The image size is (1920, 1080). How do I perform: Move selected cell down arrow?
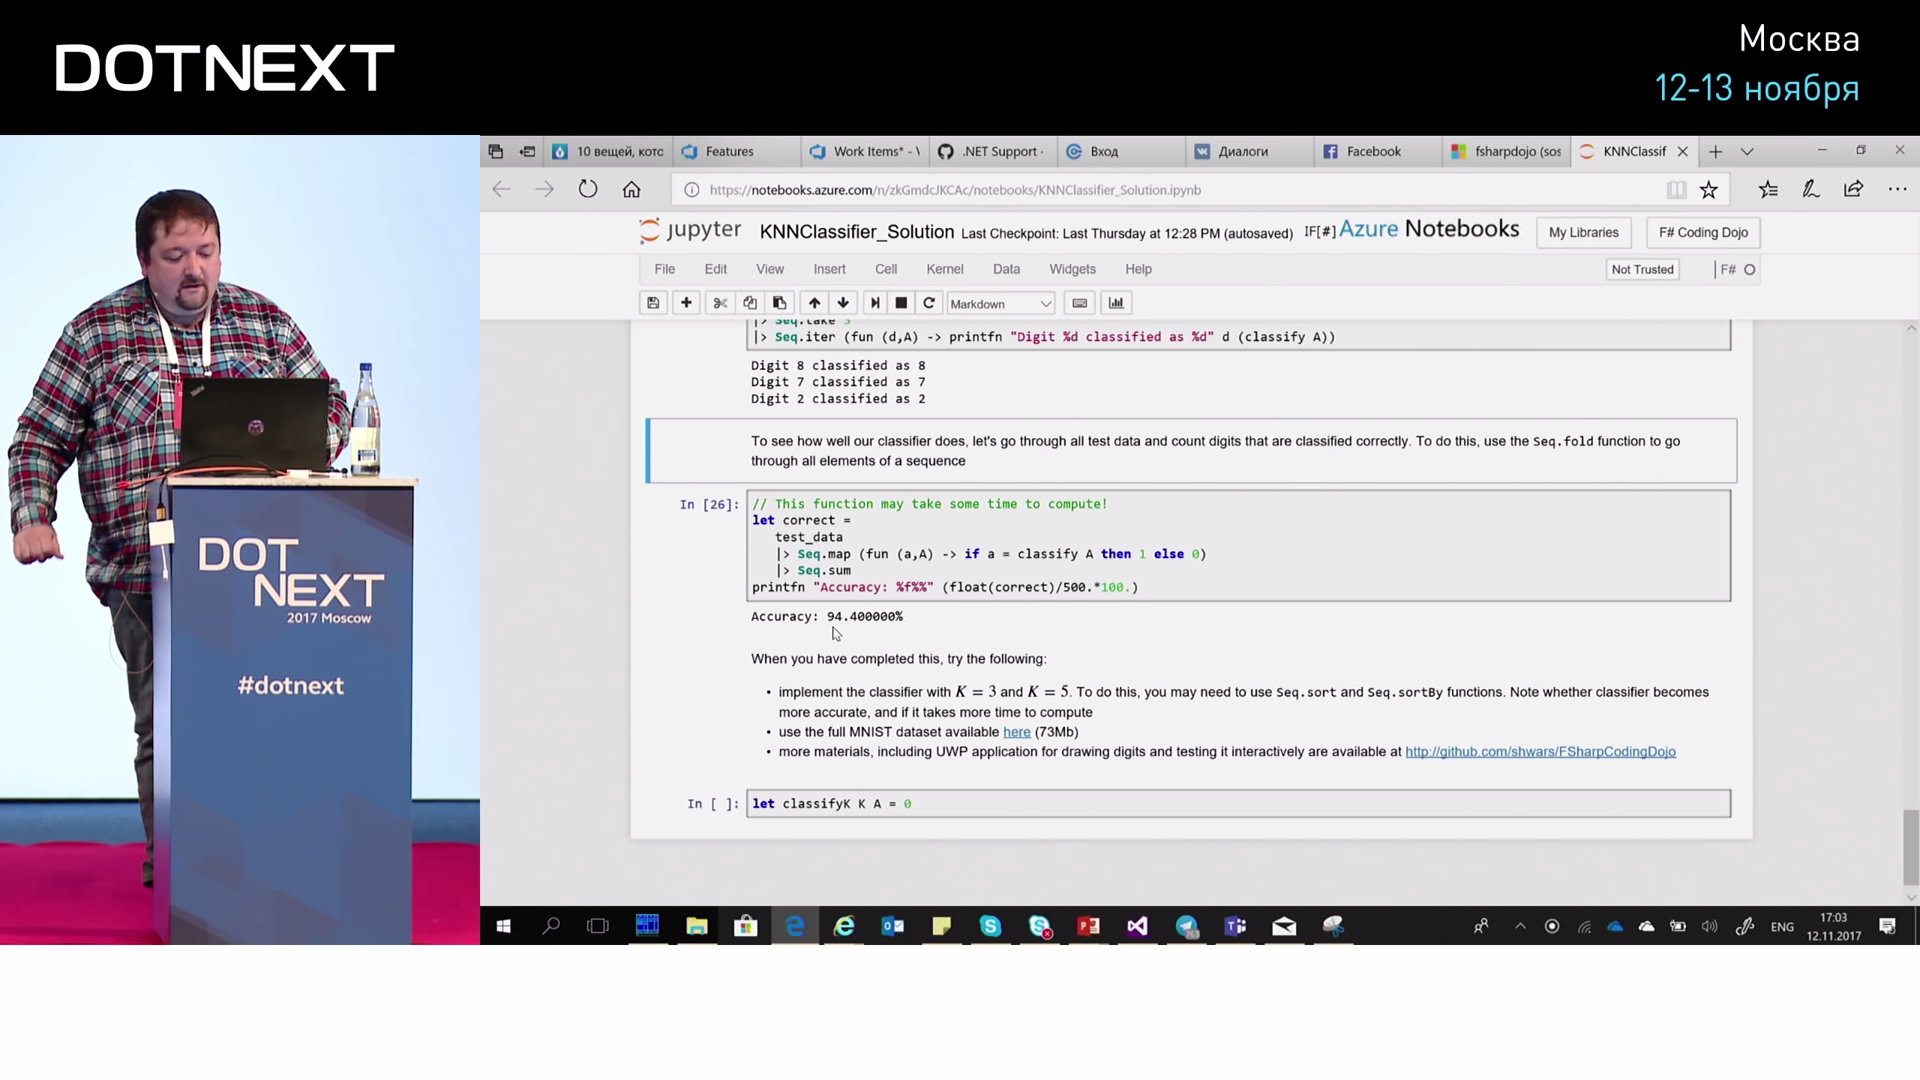pyautogui.click(x=843, y=303)
